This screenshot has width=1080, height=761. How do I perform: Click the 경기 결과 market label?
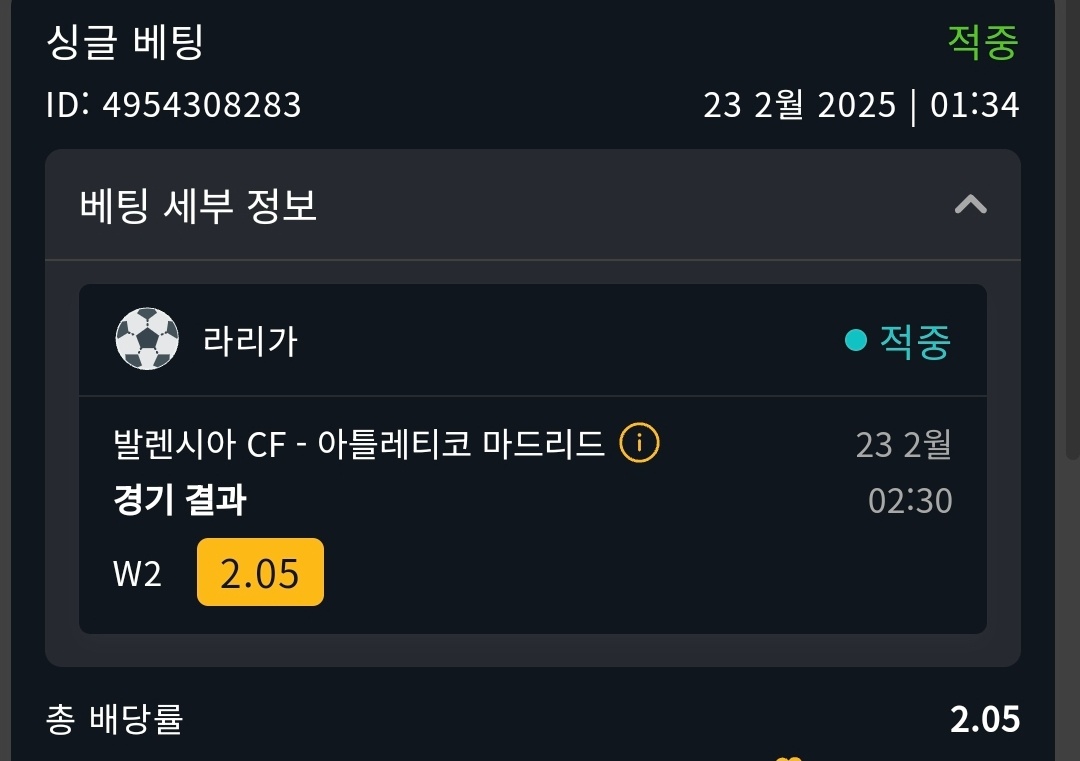point(180,500)
